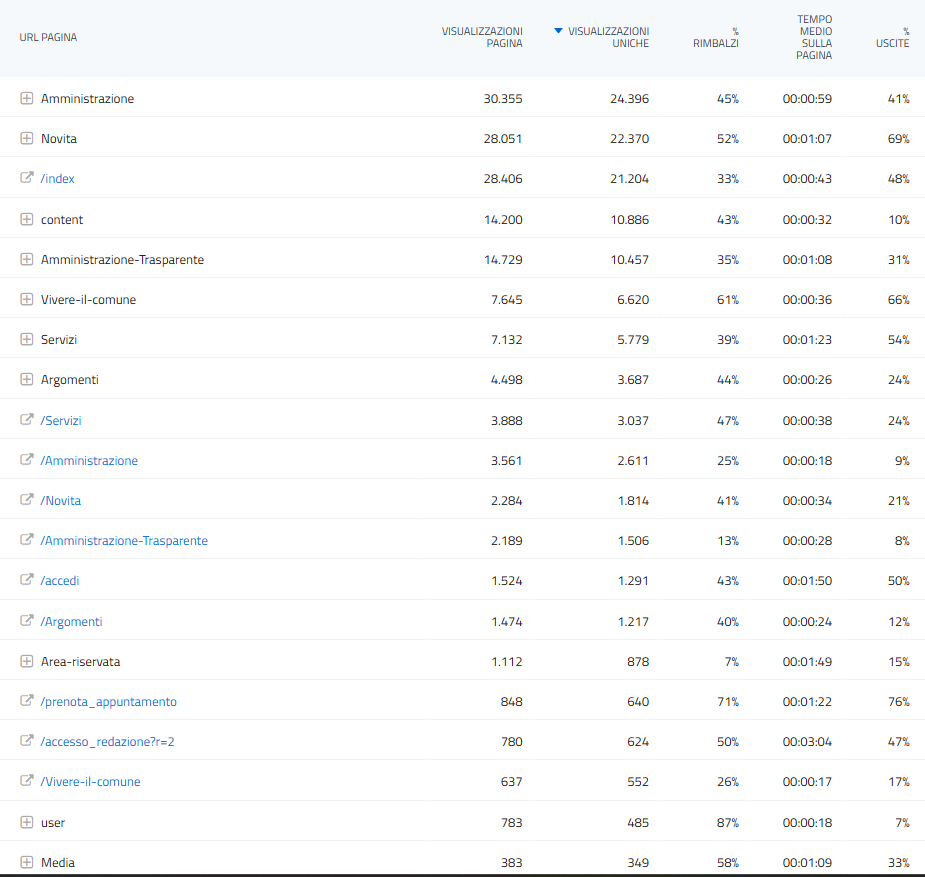Click the Tempo Medio Sulla Pagina header
The height and width of the screenshot is (877, 925).
point(813,37)
